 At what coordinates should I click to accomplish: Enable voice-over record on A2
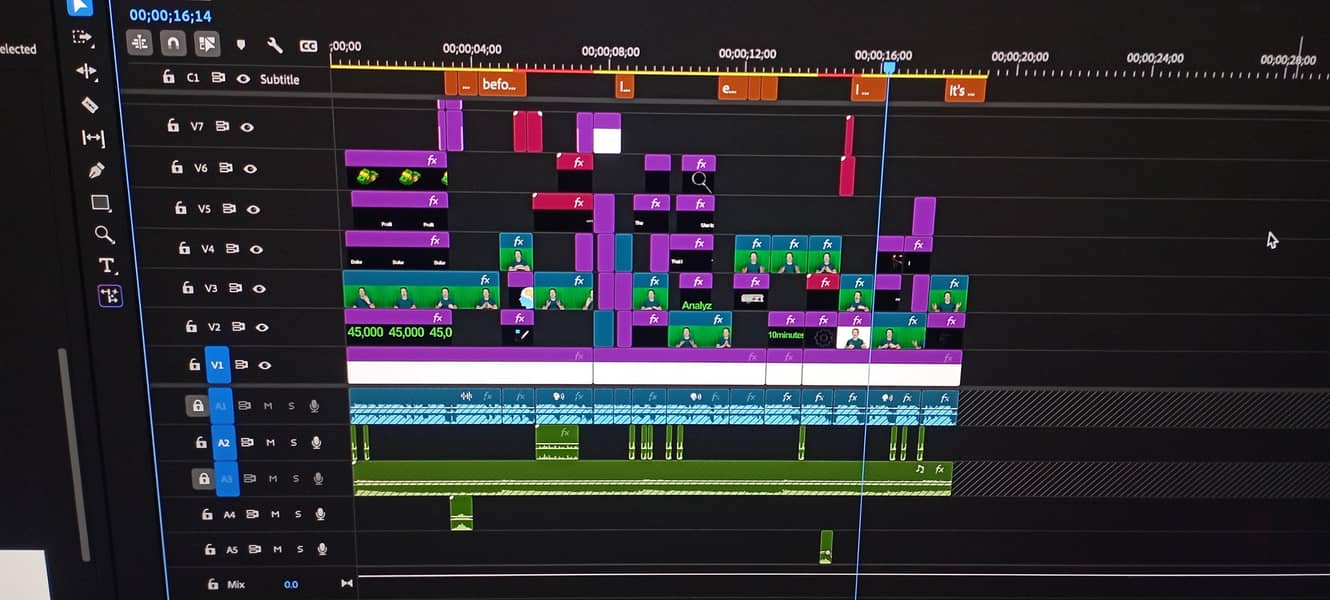coord(316,442)
